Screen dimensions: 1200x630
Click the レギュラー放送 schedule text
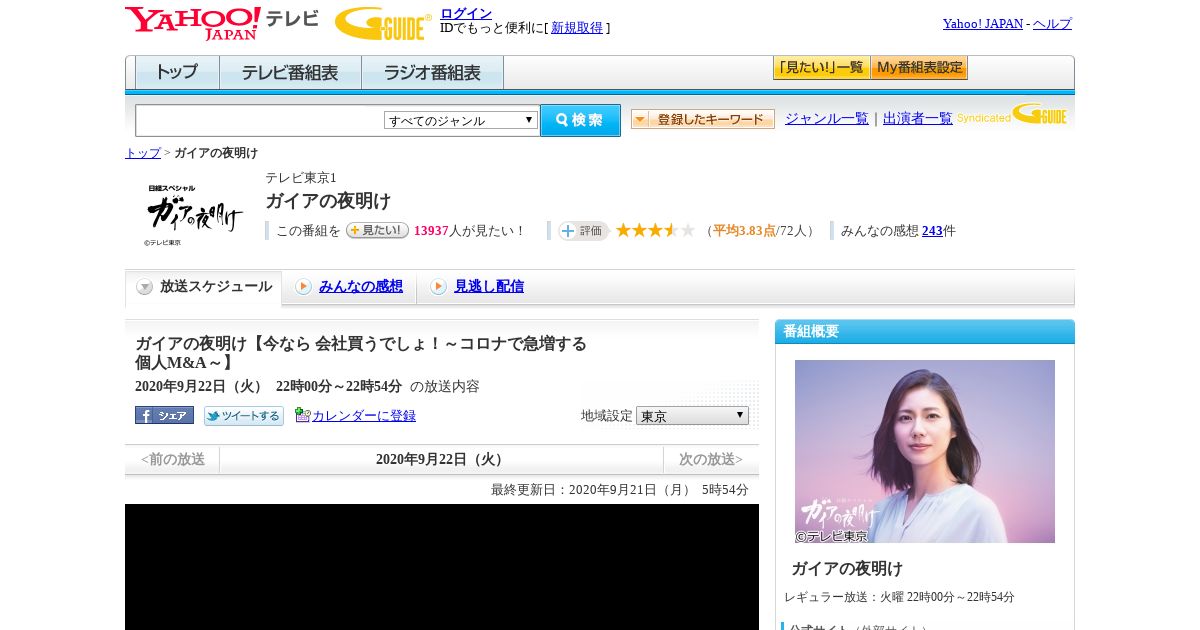[899, 597]
